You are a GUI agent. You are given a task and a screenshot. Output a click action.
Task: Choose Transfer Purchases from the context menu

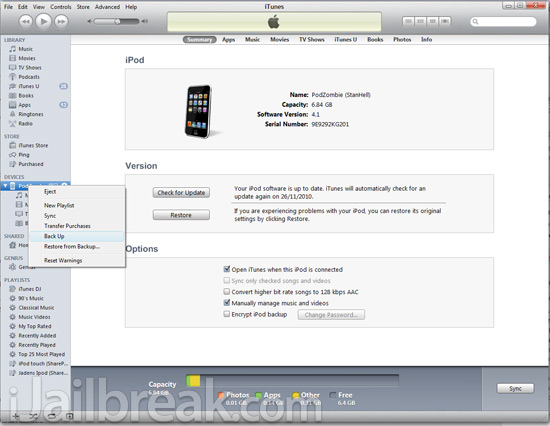[77, 226]
